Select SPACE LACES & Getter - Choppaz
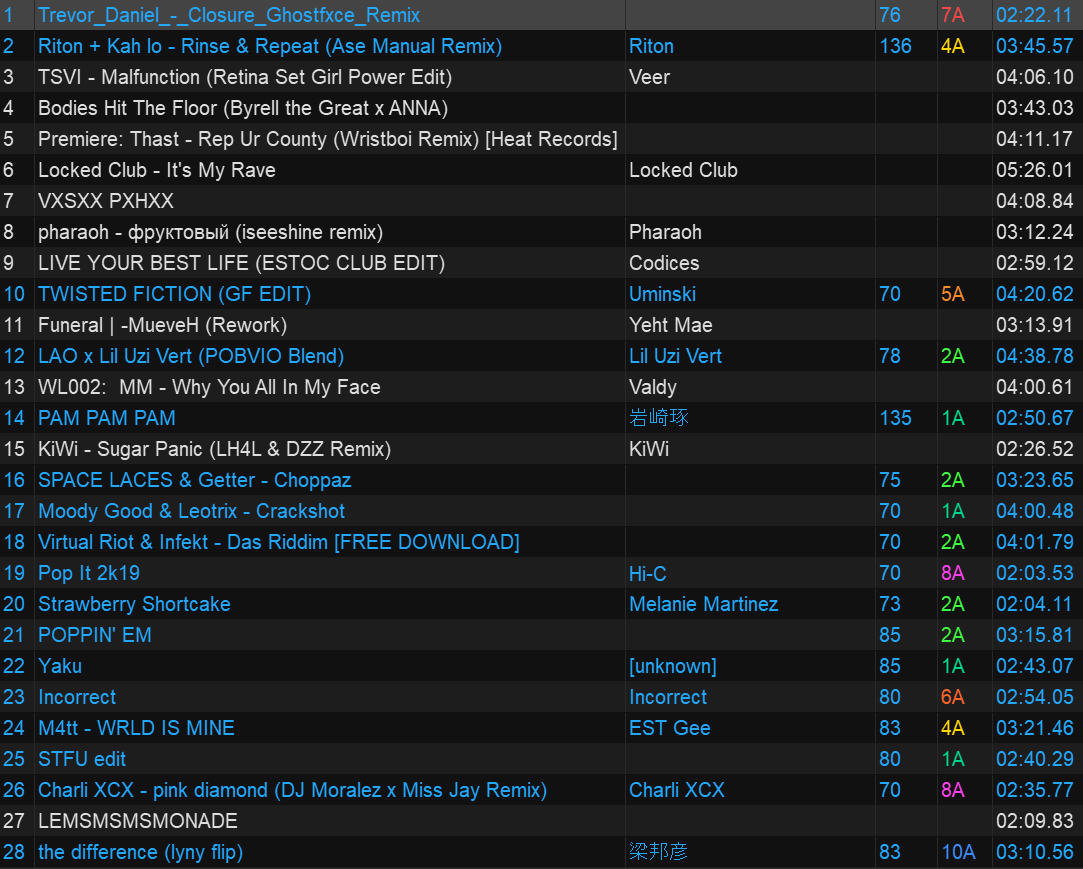 point(194,480)
